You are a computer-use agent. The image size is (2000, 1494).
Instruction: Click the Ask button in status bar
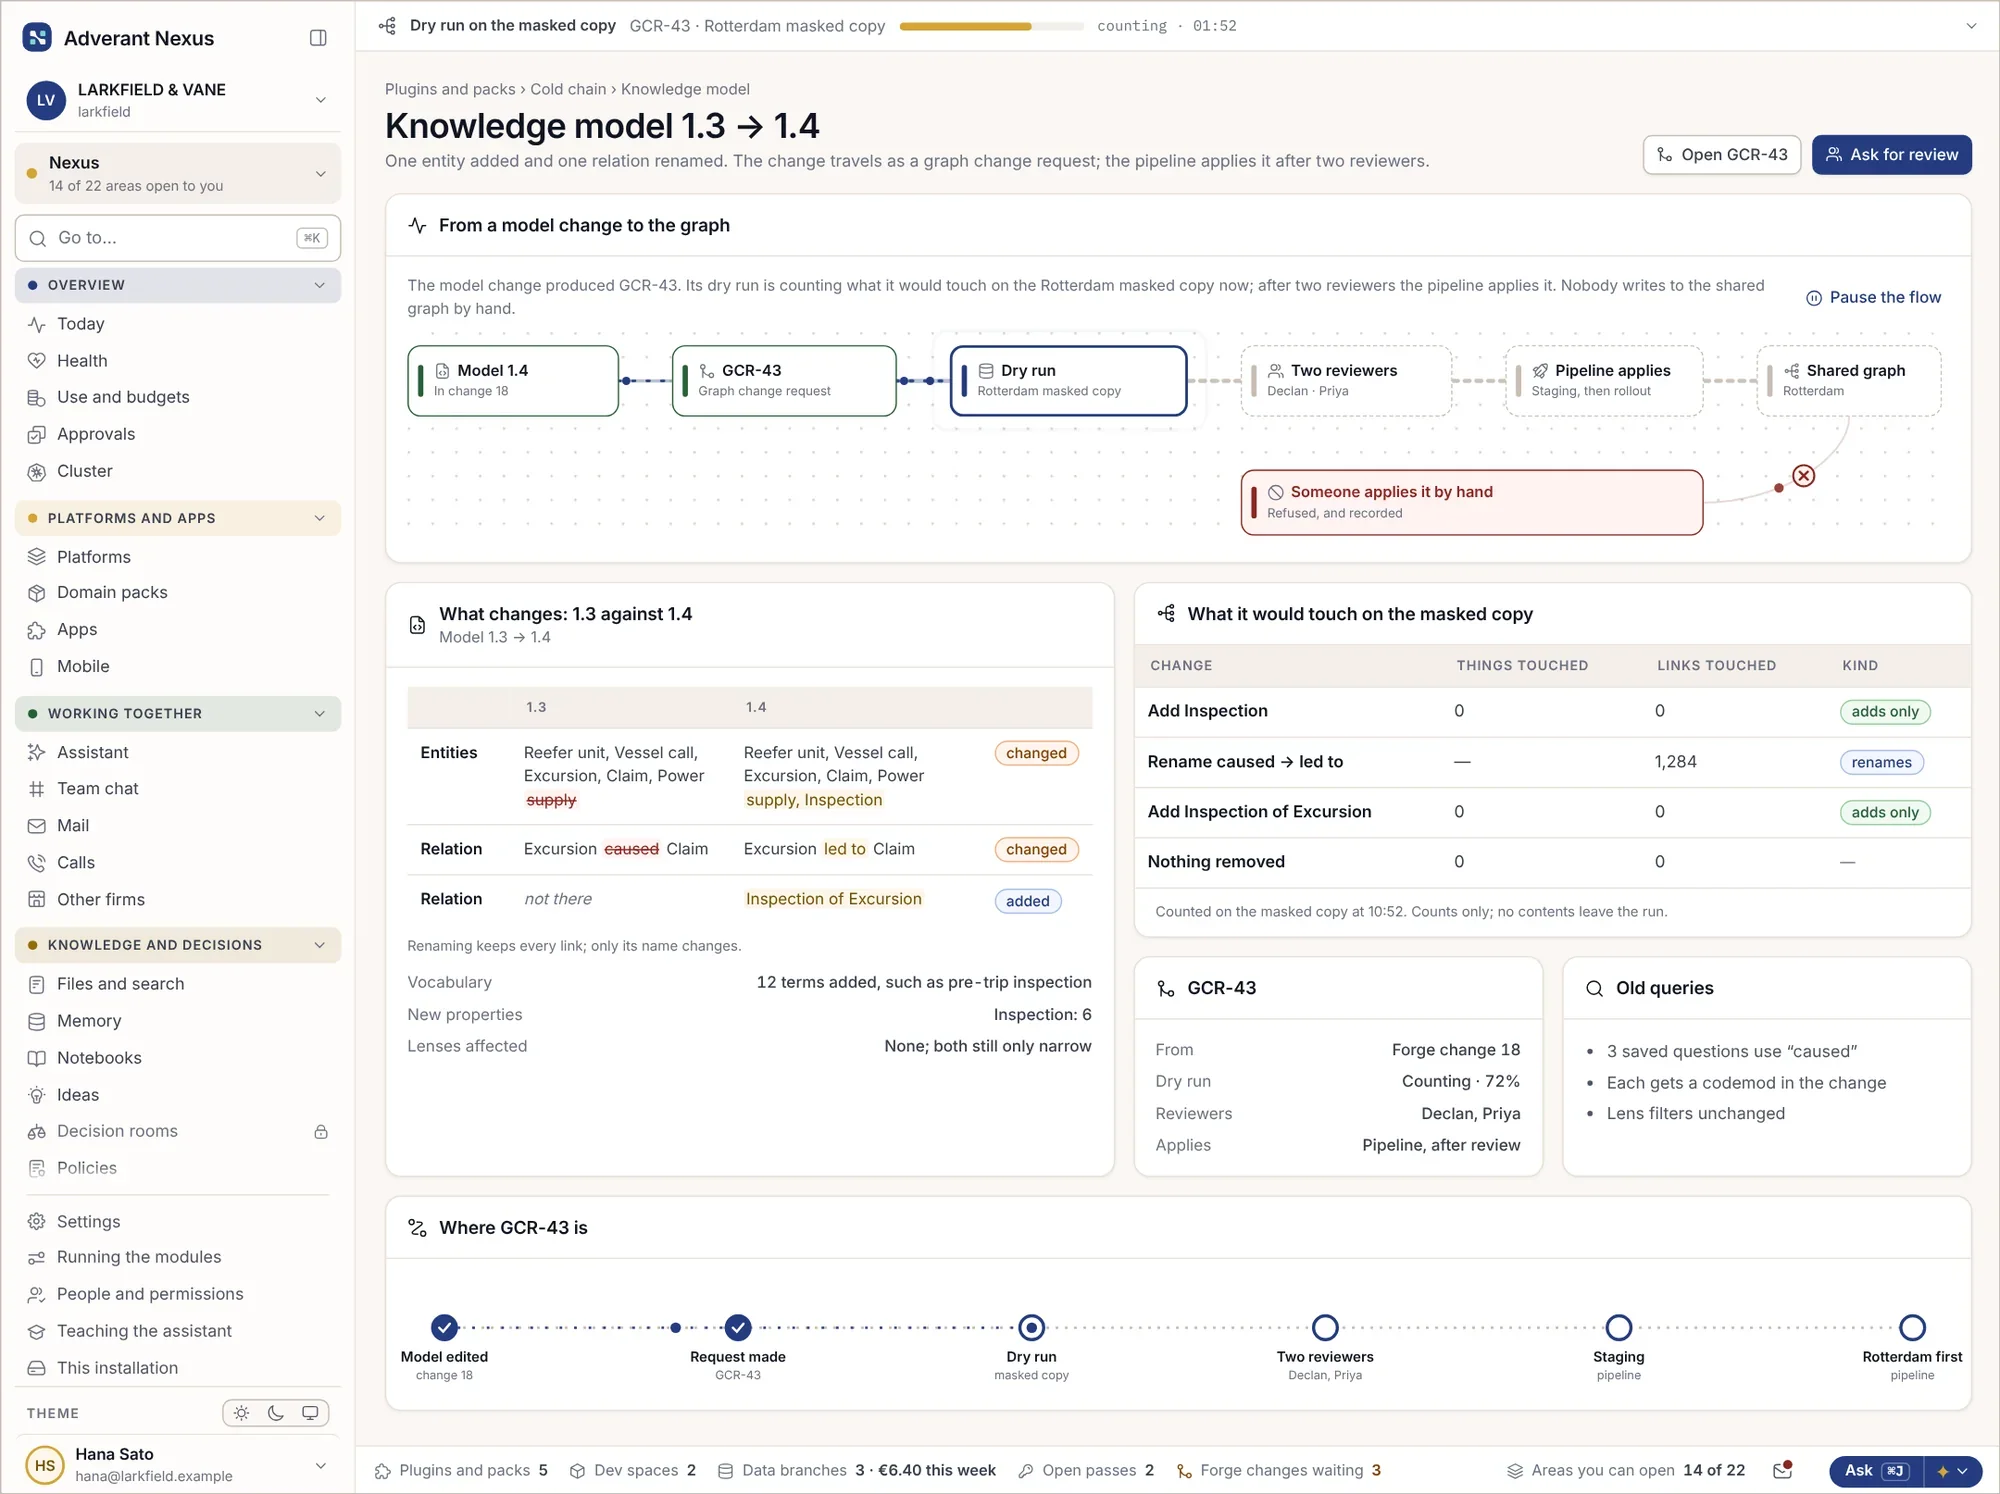(x=1876, y=1471)
